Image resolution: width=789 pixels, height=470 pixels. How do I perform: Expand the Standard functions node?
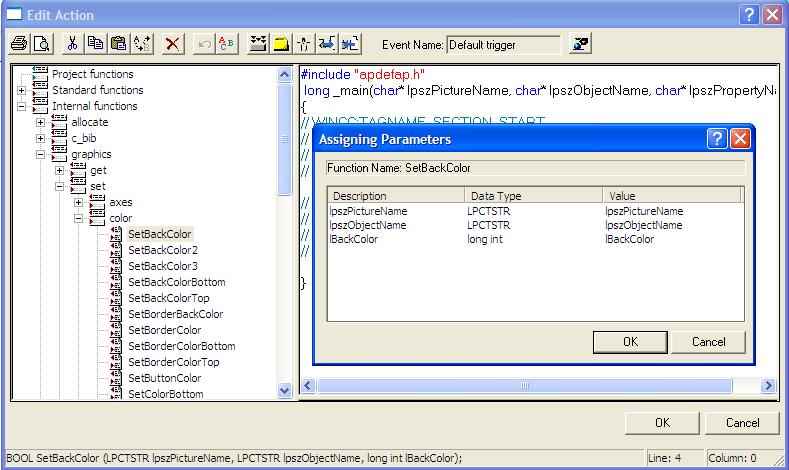22,91
